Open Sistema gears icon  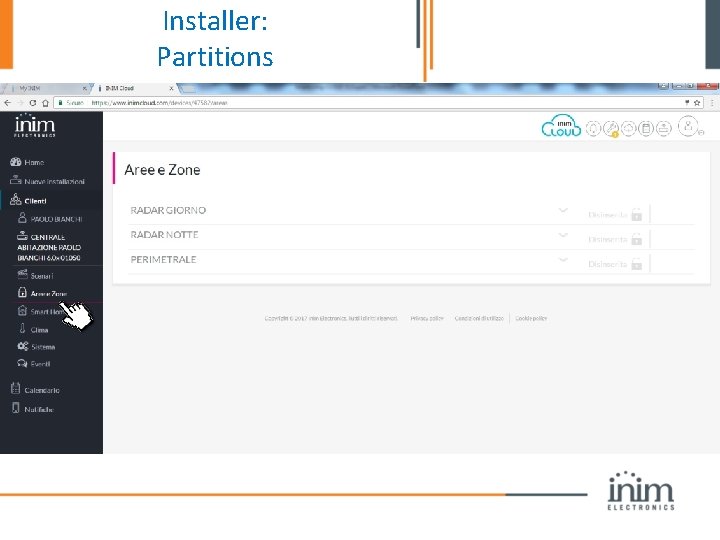(x=22, y=346)
